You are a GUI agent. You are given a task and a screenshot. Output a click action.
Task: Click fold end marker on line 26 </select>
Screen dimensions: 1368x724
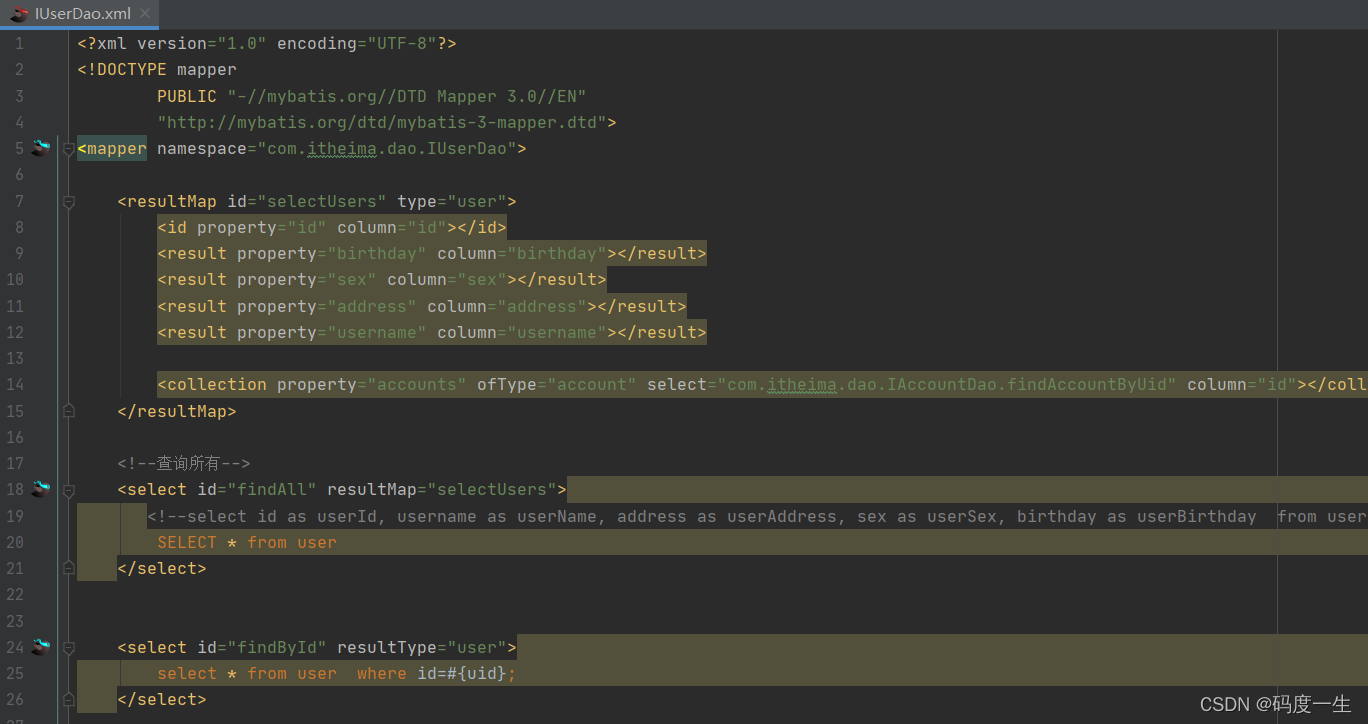[x=68, y=699]
